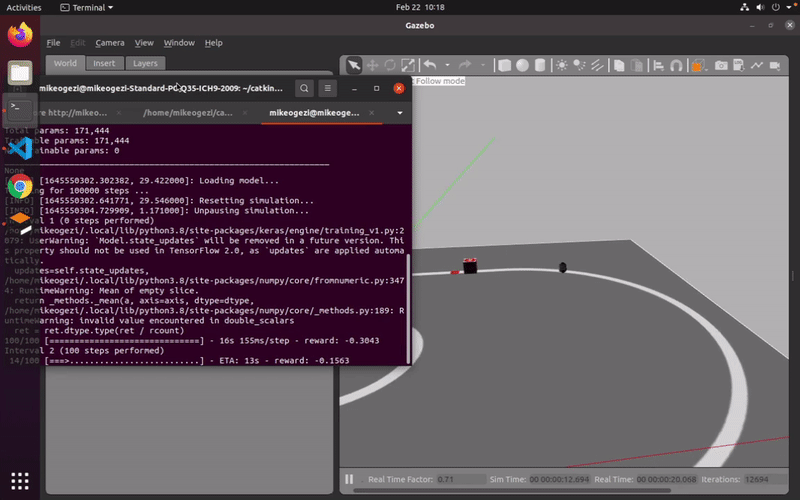Open the plot graph tool
The height and width of the screenshot is (500, 800).
pyautogui.click(x=757, y=65)
